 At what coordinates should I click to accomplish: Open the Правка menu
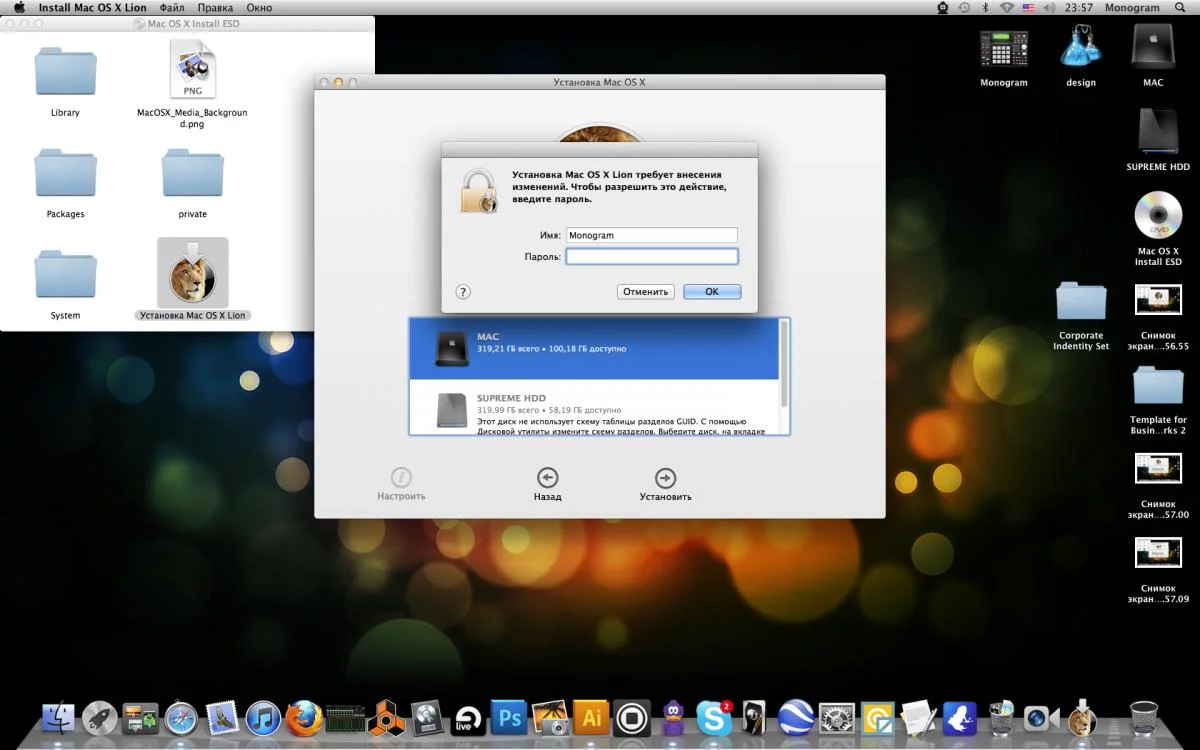(215, 8)
